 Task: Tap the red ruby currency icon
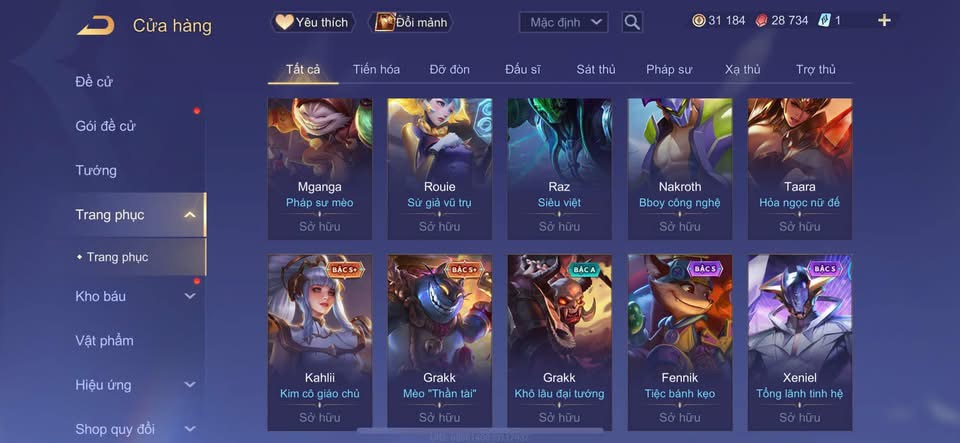pyautogui.click(x=762, y=20)
